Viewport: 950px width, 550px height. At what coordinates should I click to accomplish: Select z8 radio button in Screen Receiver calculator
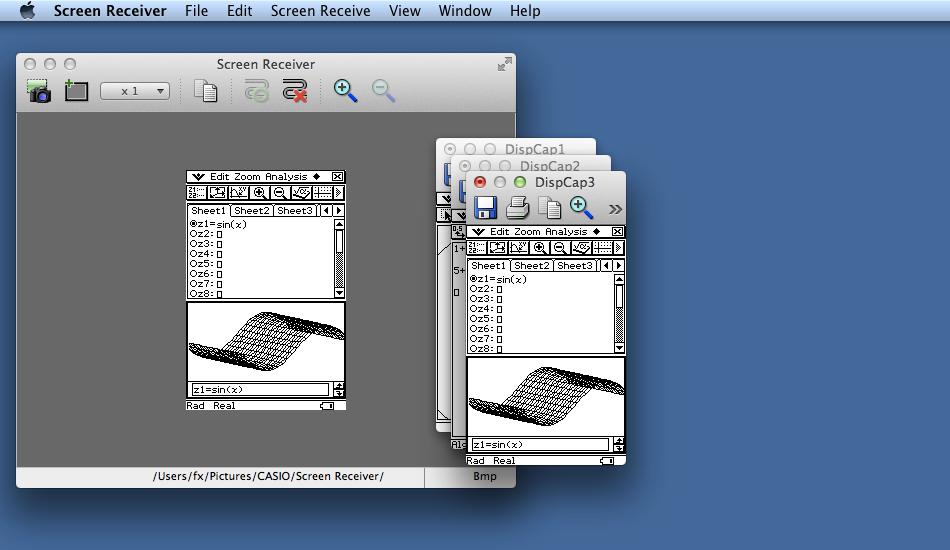pos(193,294)
